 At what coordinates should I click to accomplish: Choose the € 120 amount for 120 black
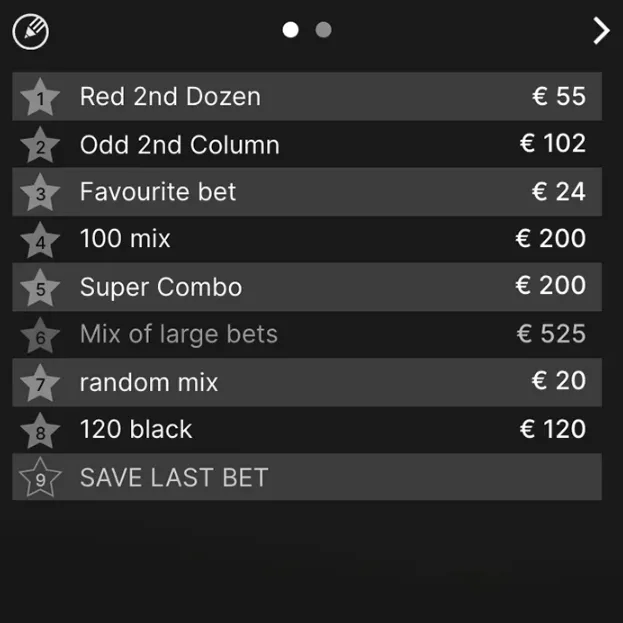[553, 429]
